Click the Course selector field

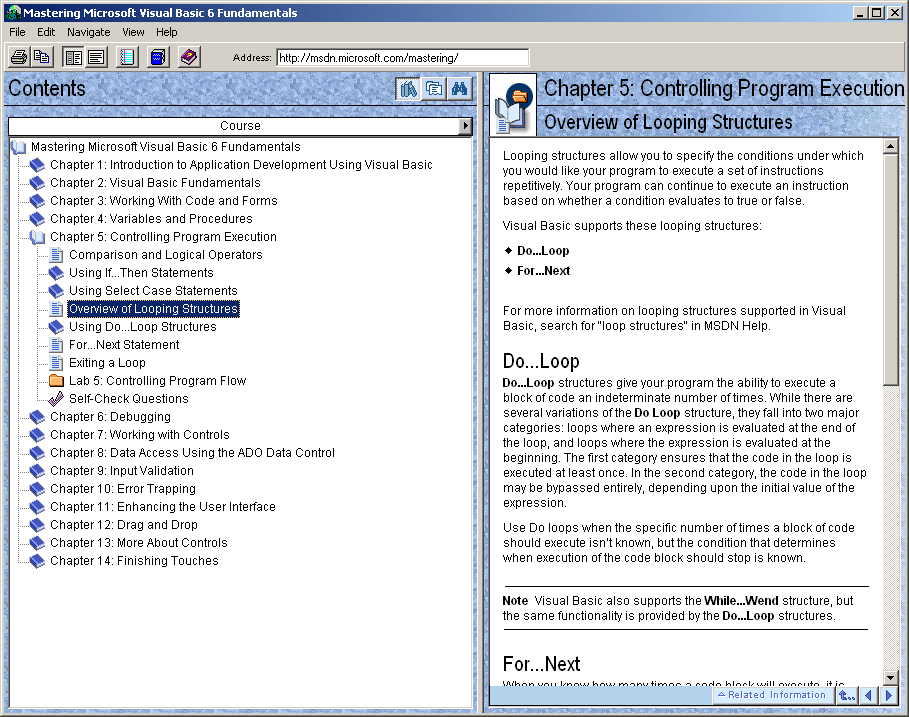(240, 126)
